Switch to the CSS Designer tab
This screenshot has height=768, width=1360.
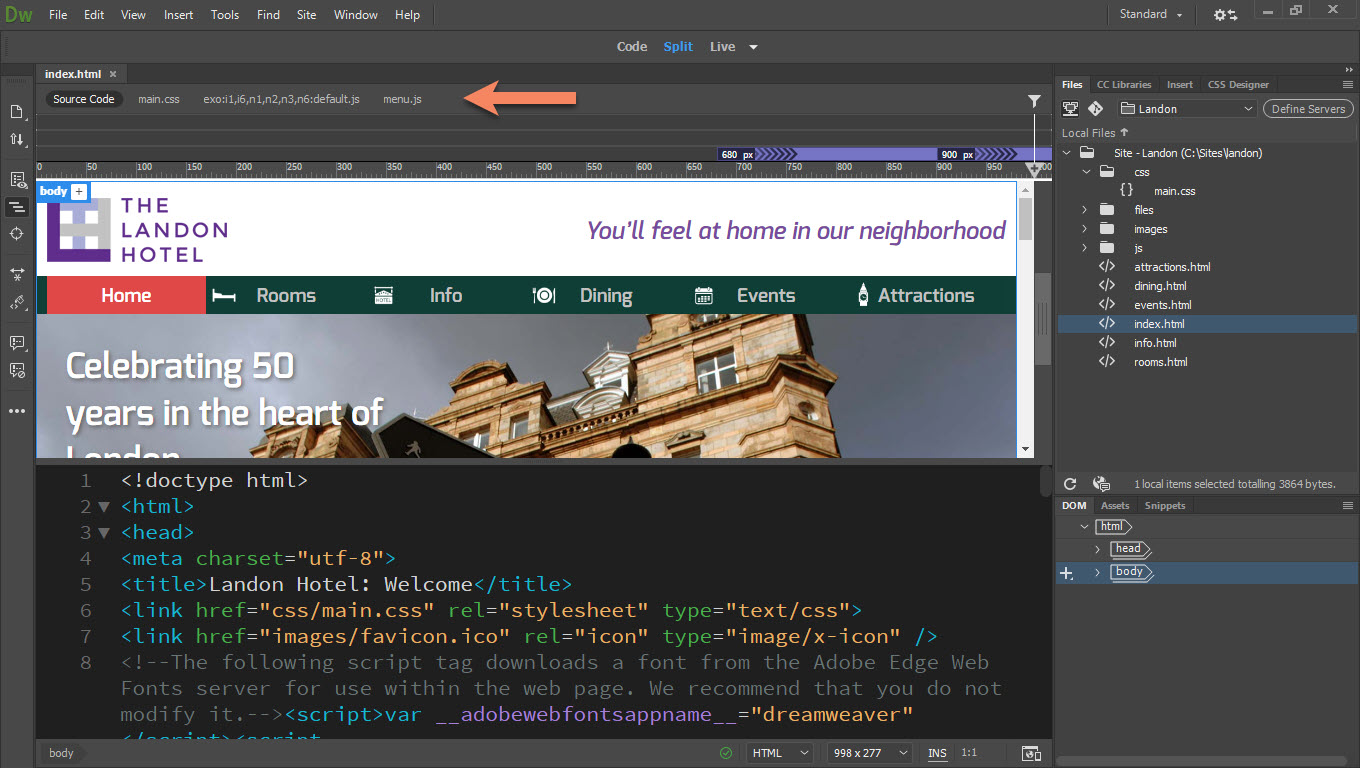coord(1238,85)
